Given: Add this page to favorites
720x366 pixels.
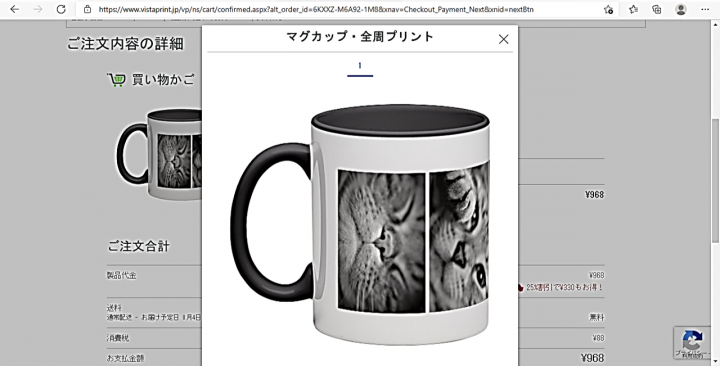Looking at the screenshot, I should tap(608, 9).
